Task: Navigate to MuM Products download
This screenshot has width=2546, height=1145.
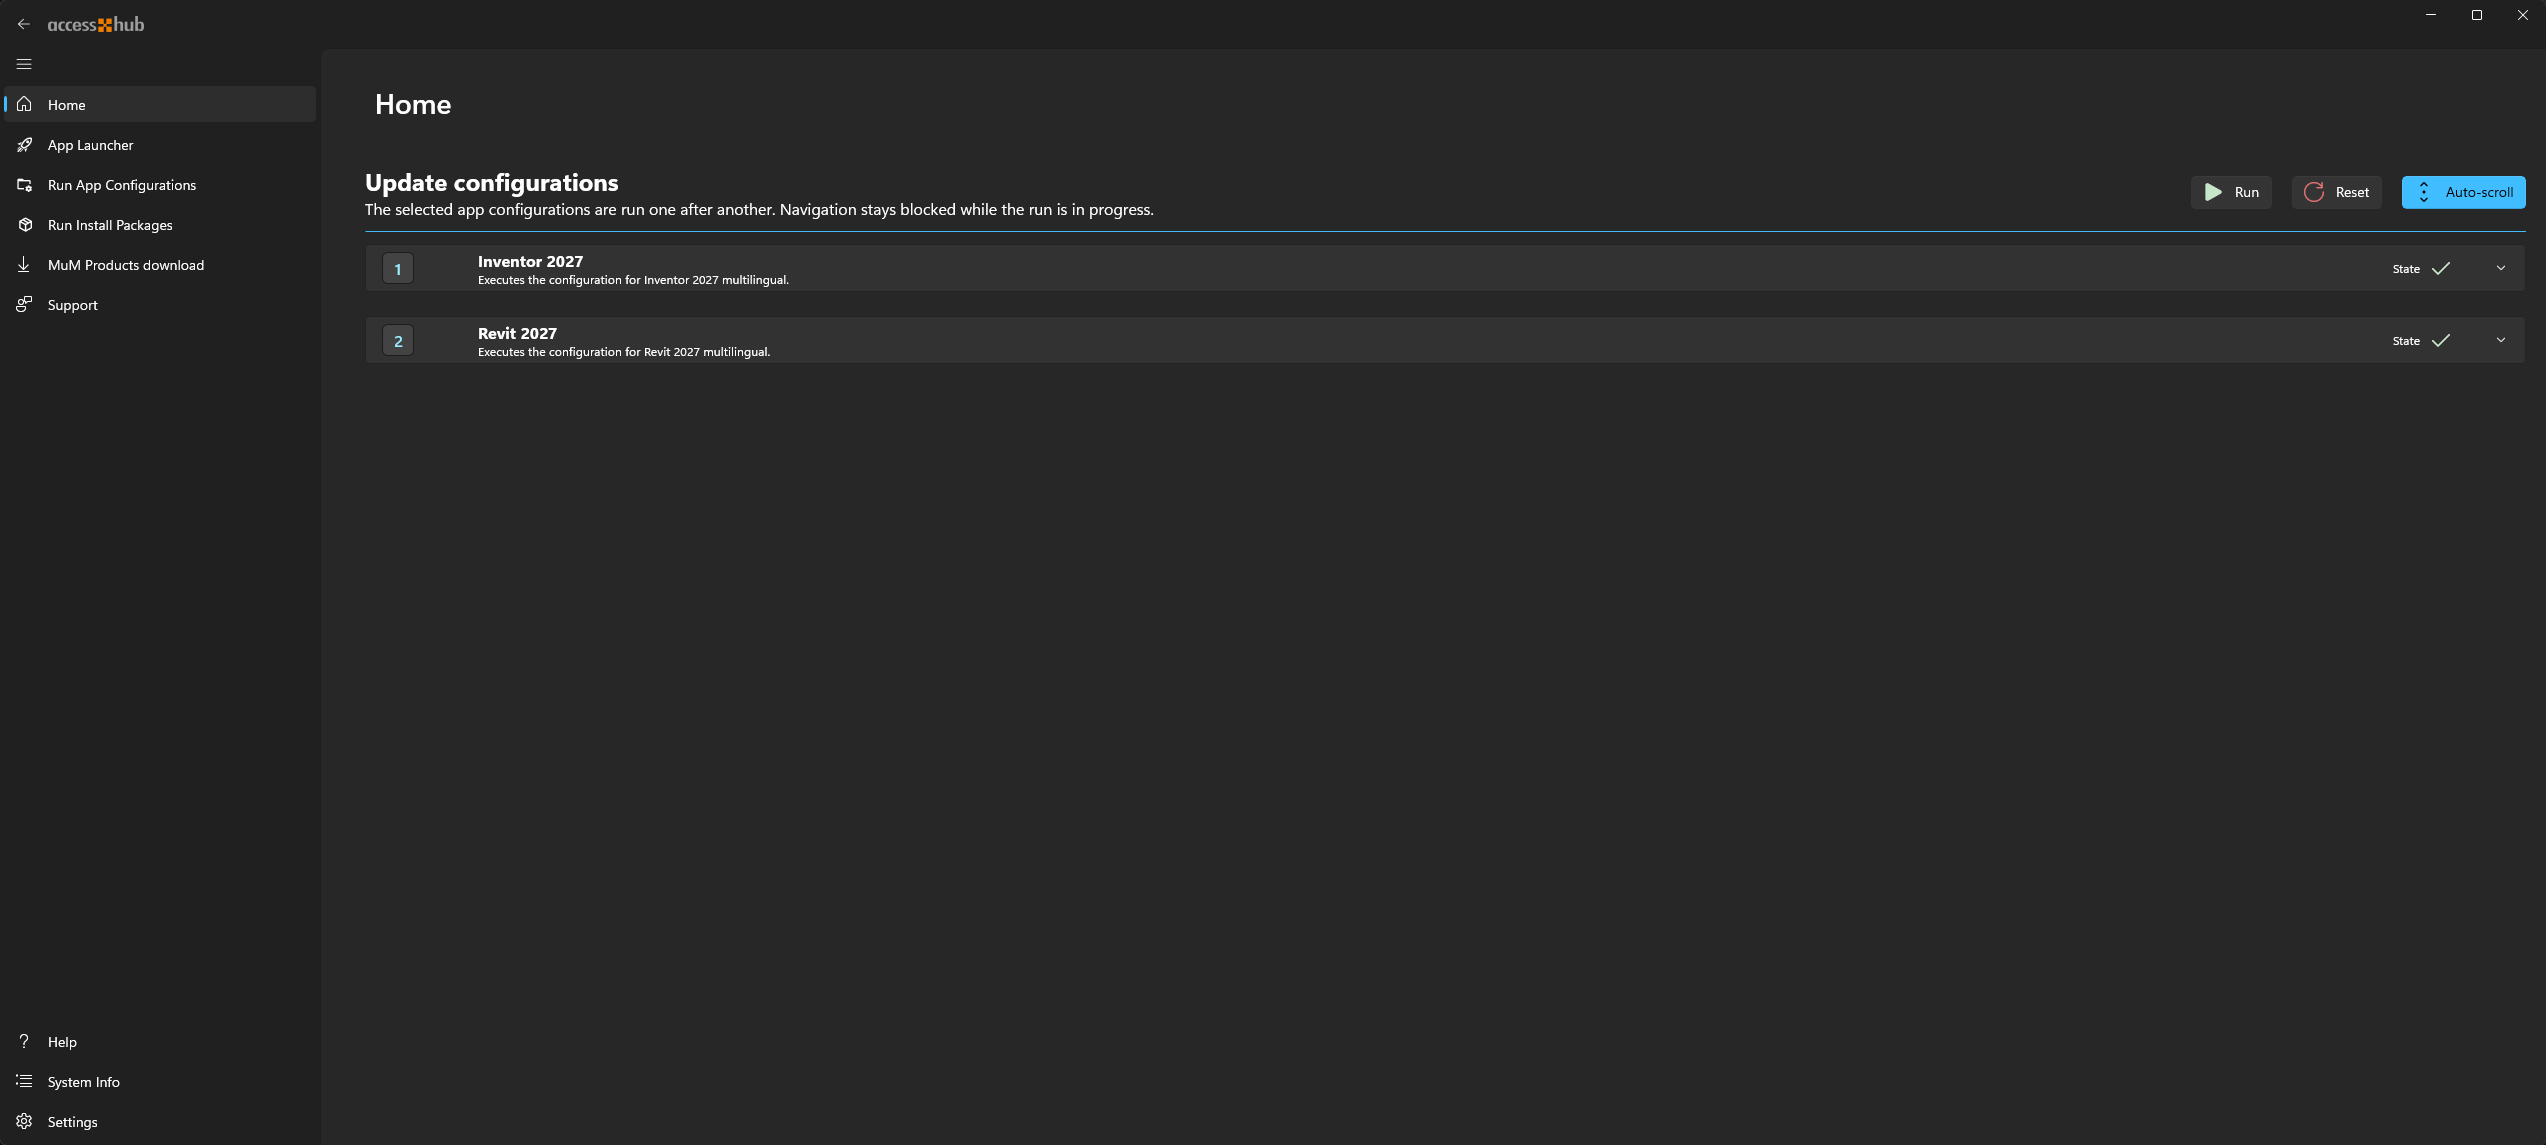Action: pos(160,264)
